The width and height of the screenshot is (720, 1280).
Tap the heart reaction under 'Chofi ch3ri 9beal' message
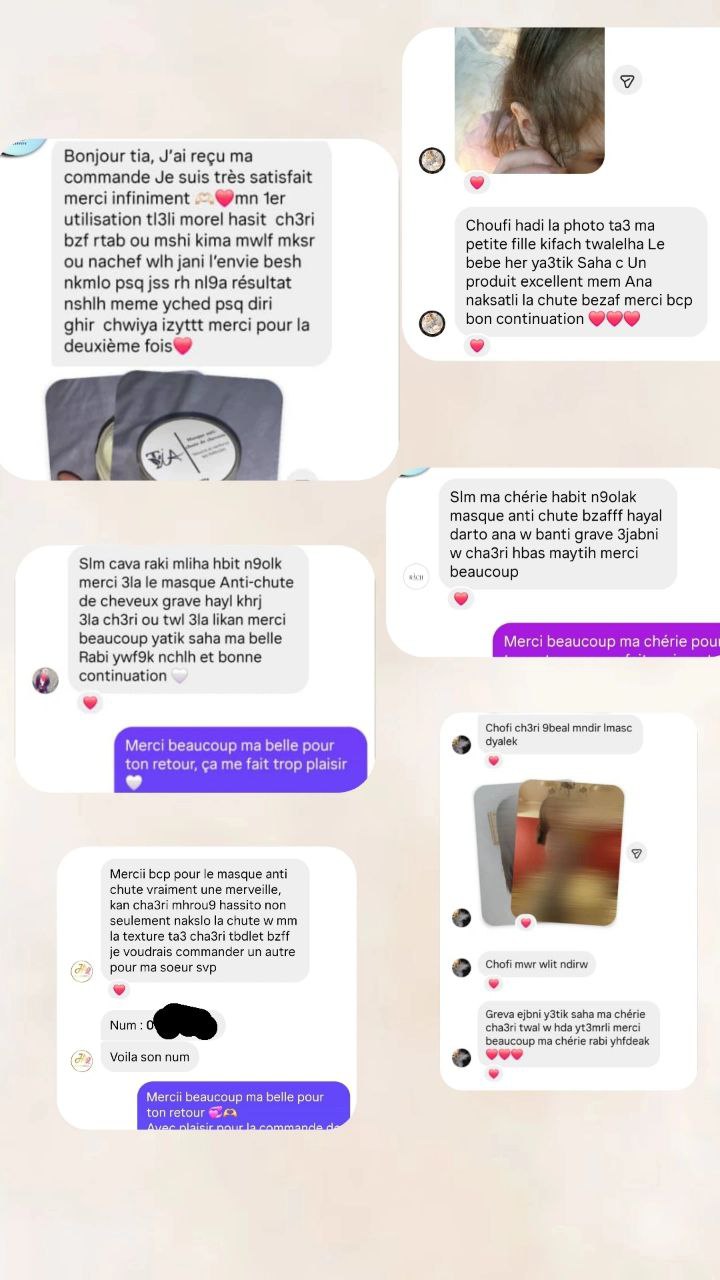tap(493, 761)
